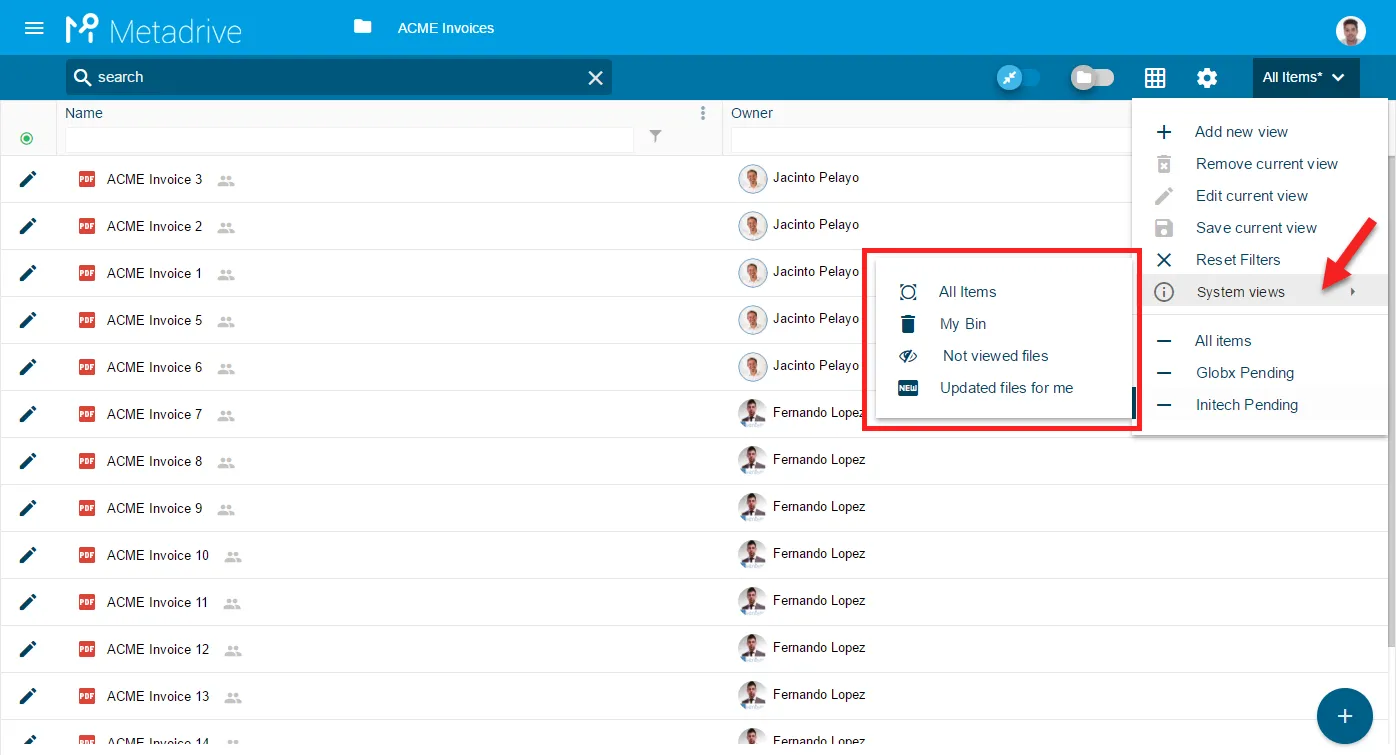Click the floating add plus button
The height and width of the screenshot is (755, 1396).
click(x=1345, y=716)
